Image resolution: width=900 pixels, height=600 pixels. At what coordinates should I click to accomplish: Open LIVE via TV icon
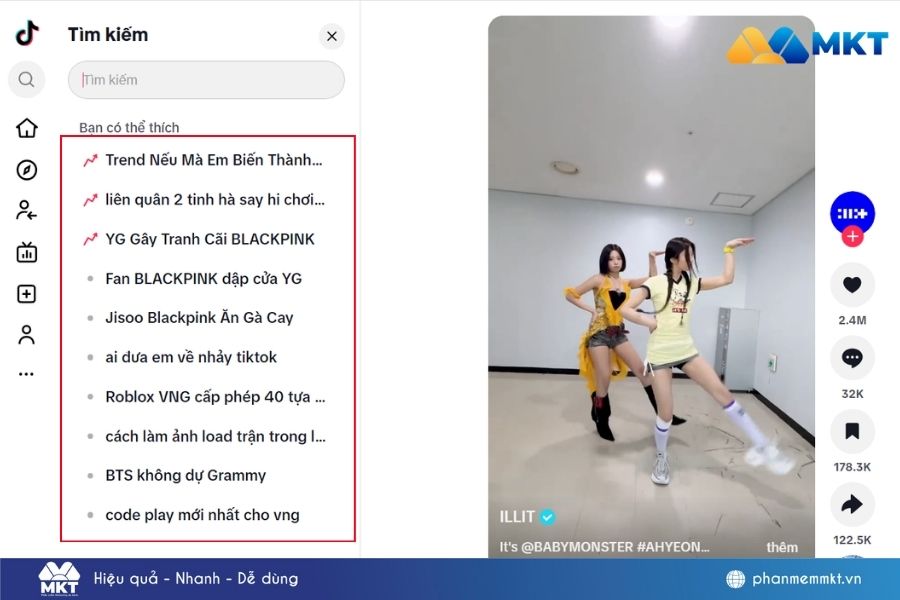click(26, 252)
